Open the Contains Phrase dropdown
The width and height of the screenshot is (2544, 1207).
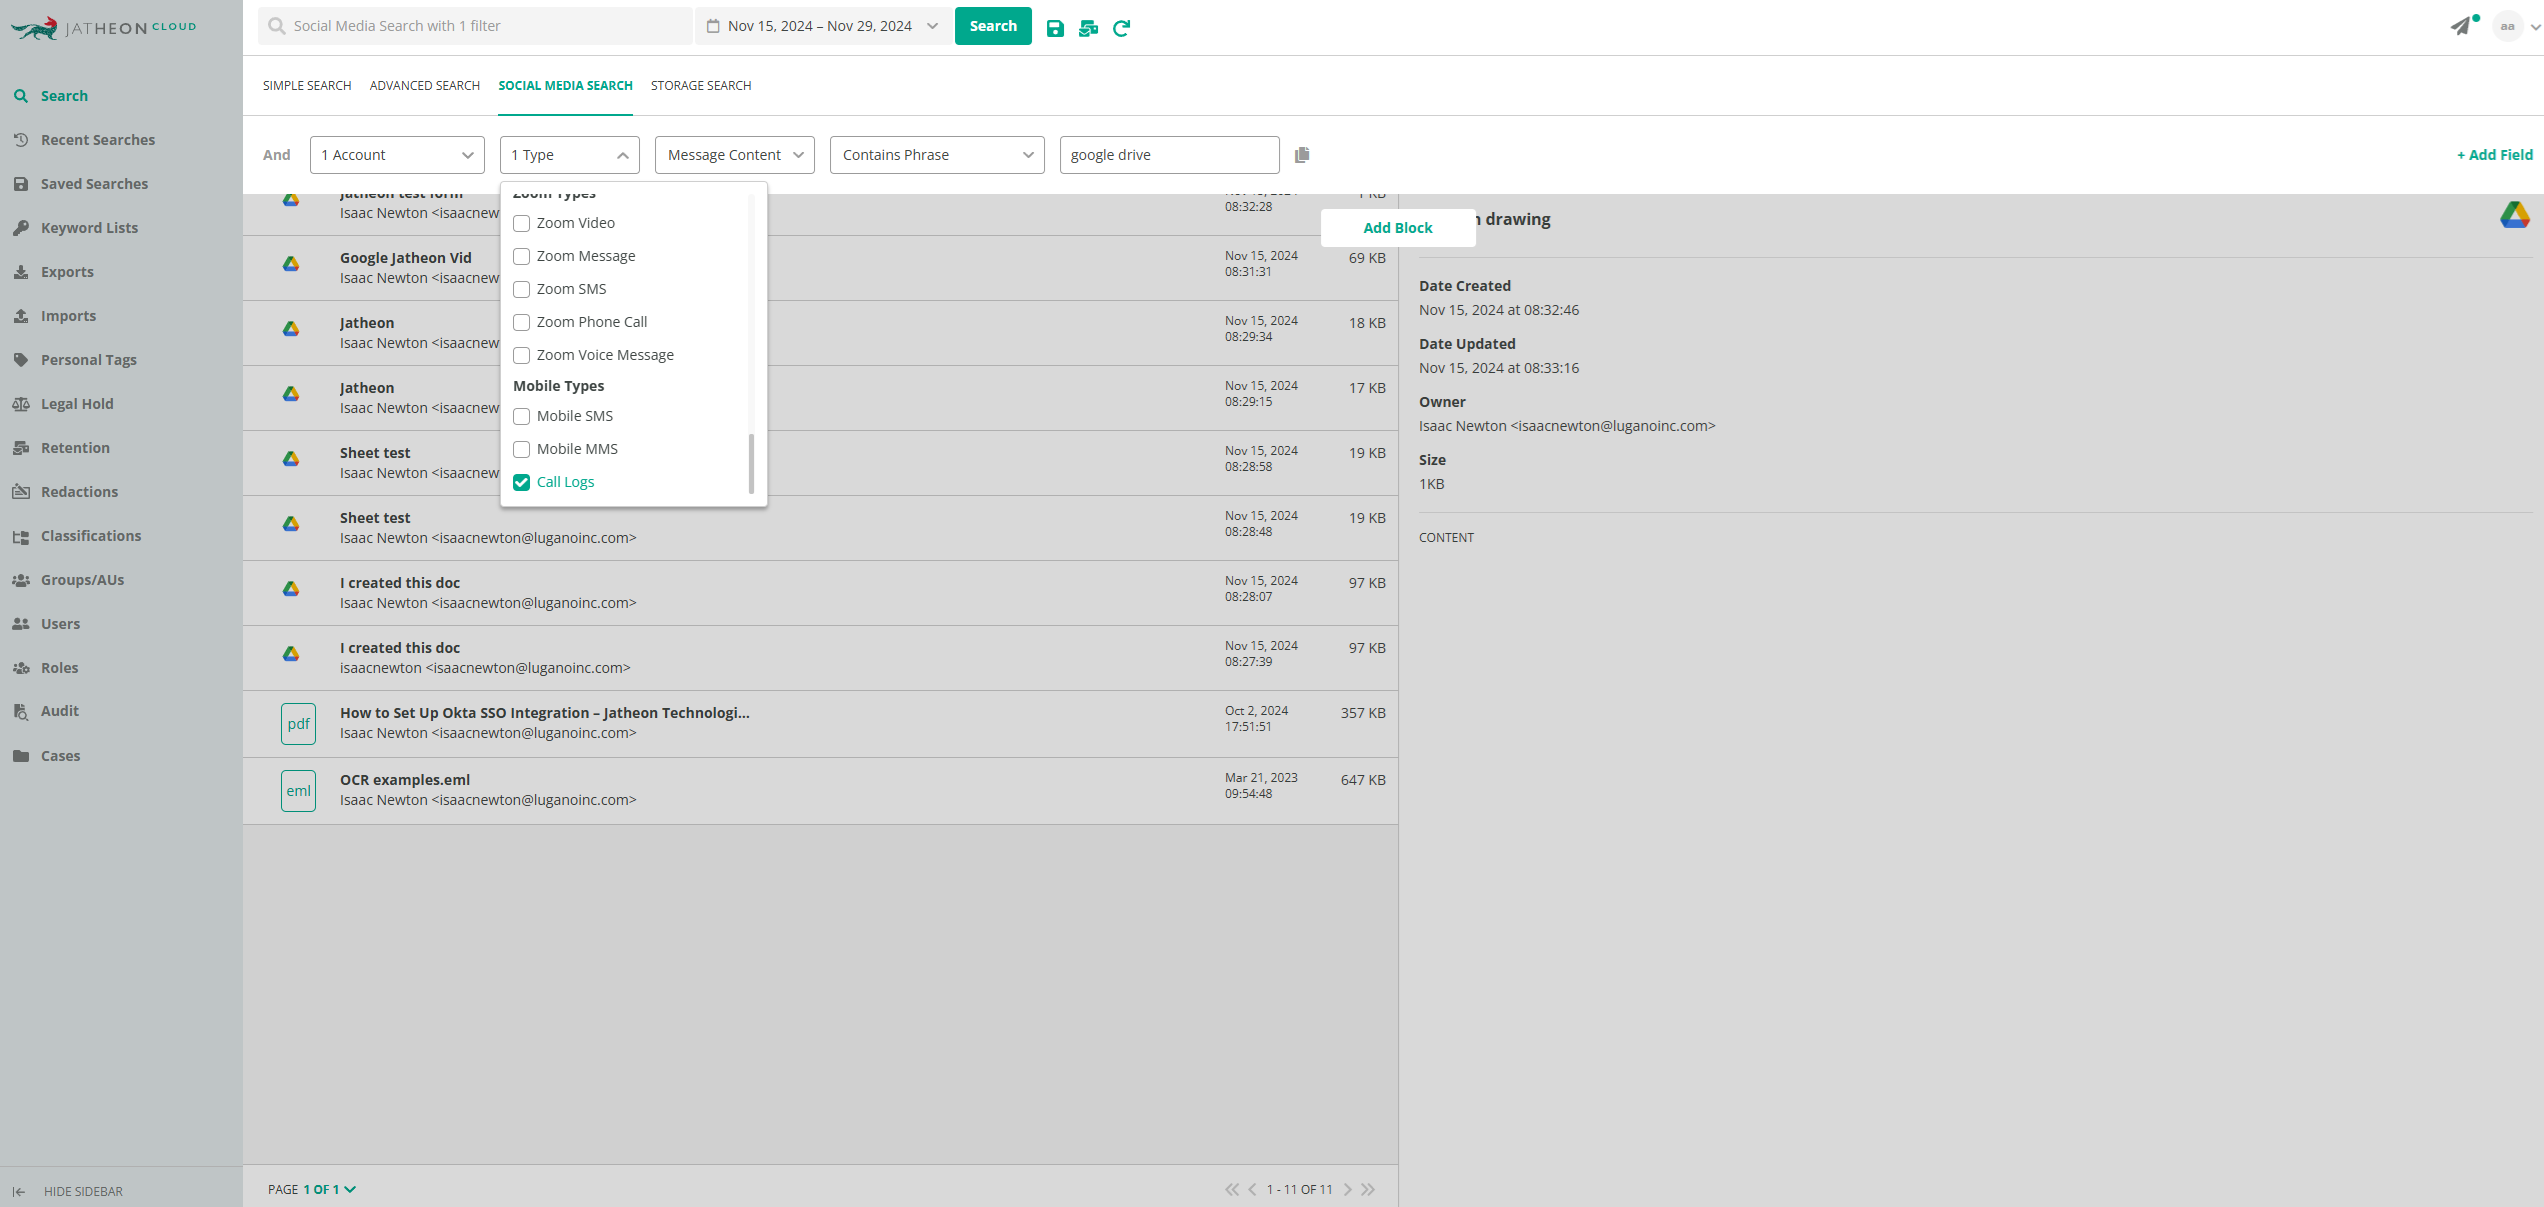click(937, 155)
